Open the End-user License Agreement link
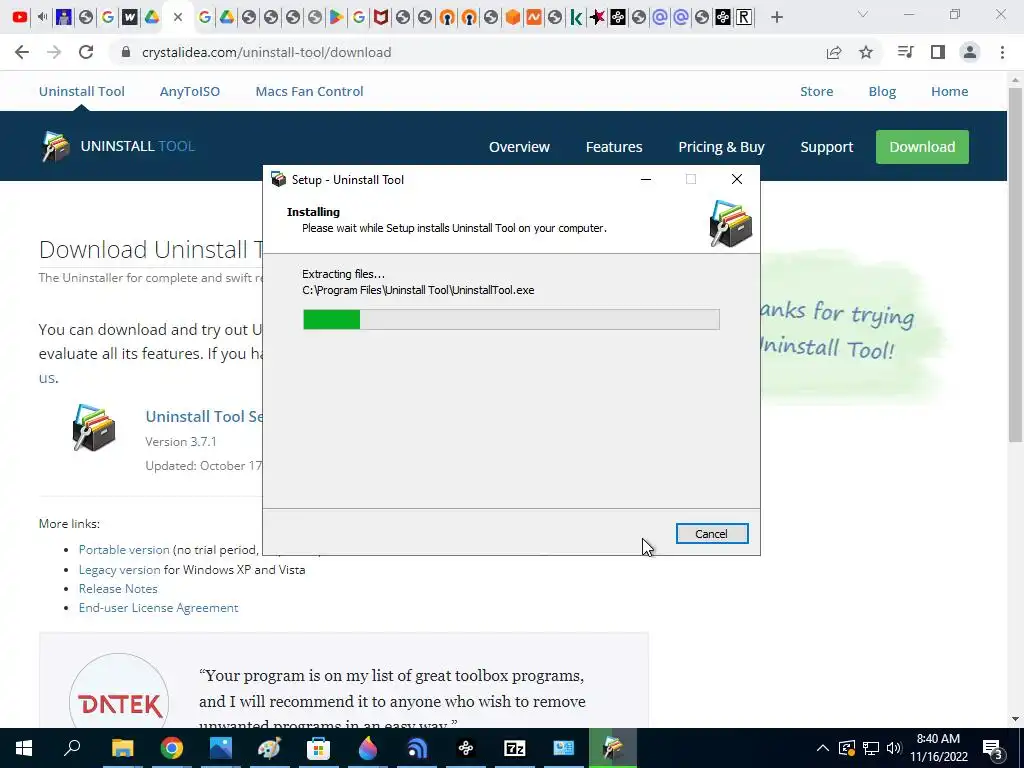 point(159,607)
